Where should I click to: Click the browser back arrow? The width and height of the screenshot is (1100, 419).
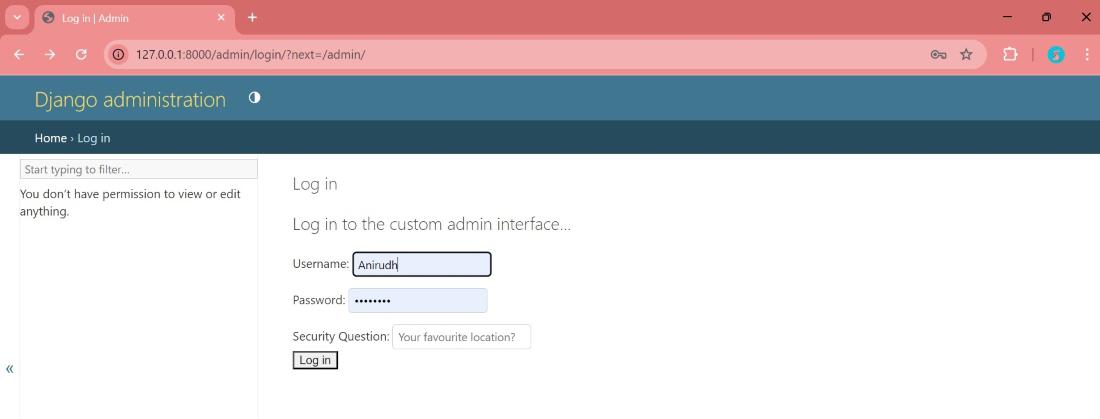tap(19, 54)
